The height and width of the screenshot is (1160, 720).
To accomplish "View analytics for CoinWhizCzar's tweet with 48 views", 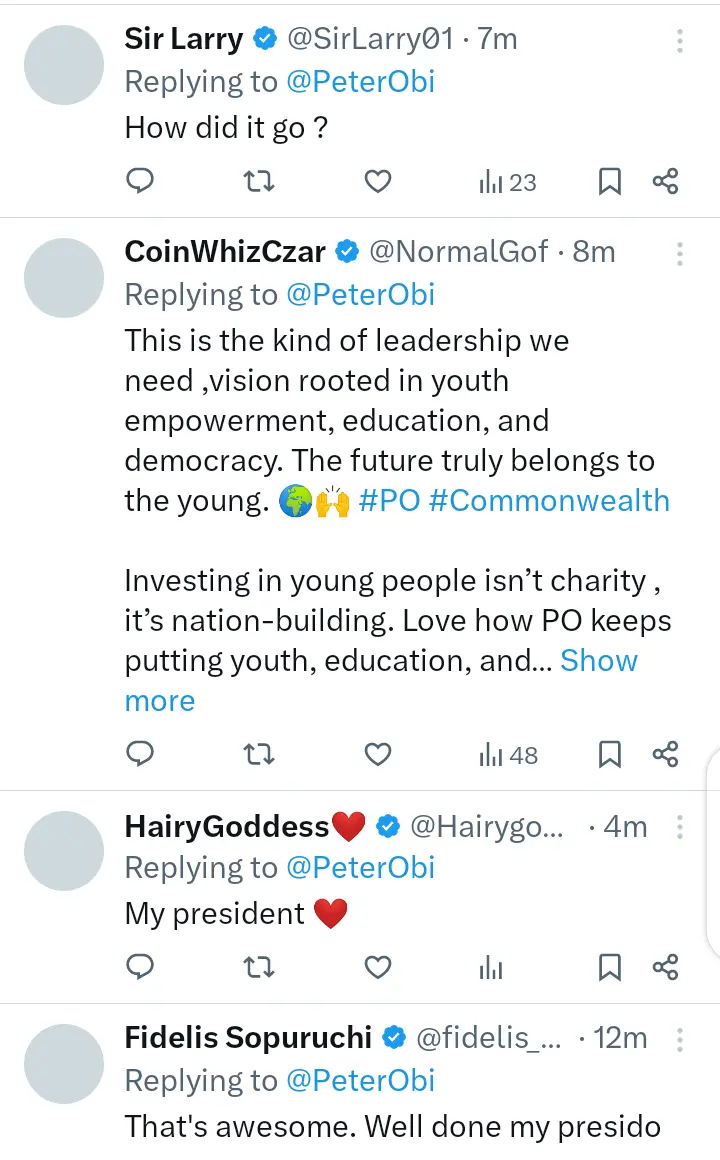I will click(x=508, y=755).
